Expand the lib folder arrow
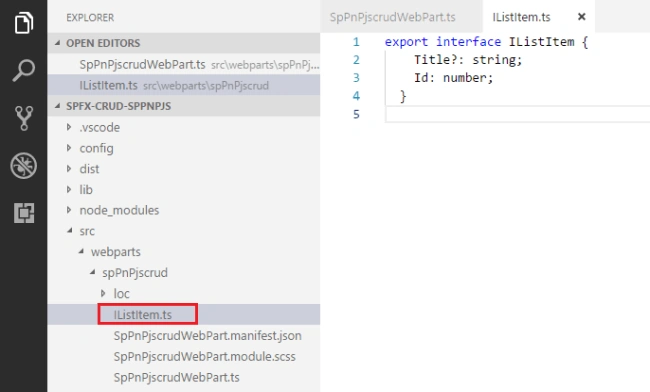This screenshot has height=392, width=650. pyautogui.click(x=69, y=189)
